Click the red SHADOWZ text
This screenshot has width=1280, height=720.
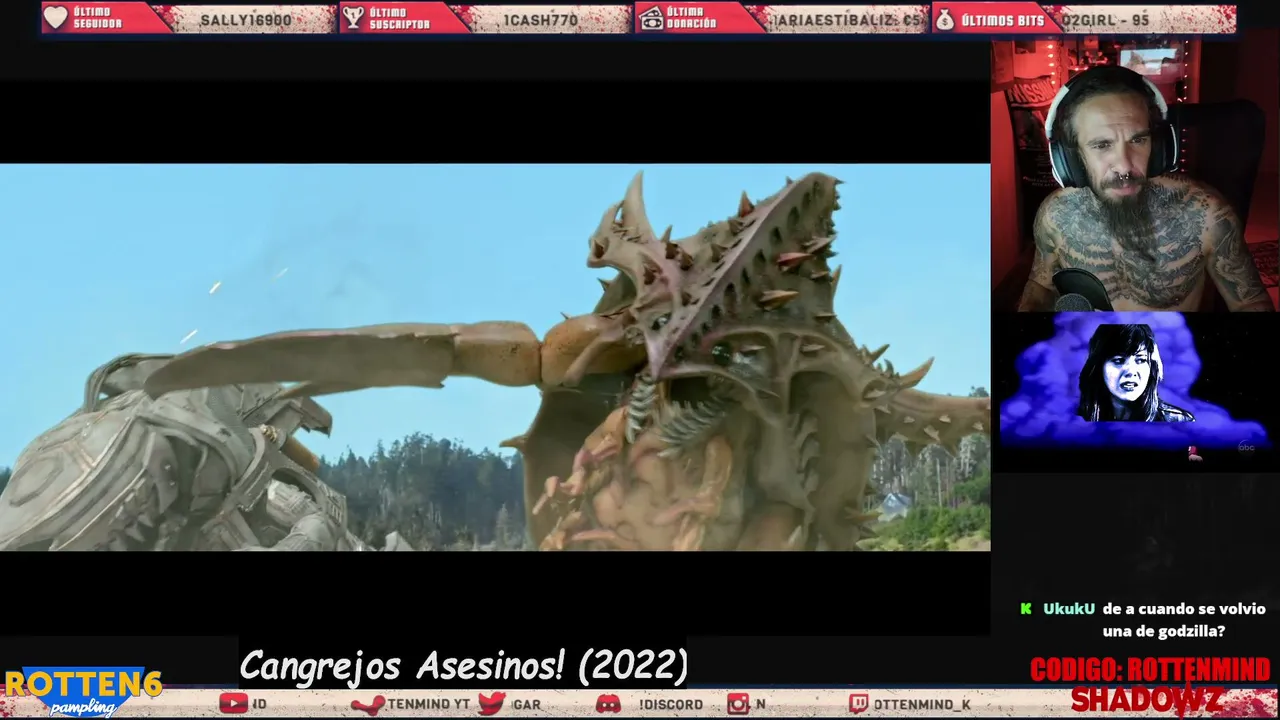1146,700
